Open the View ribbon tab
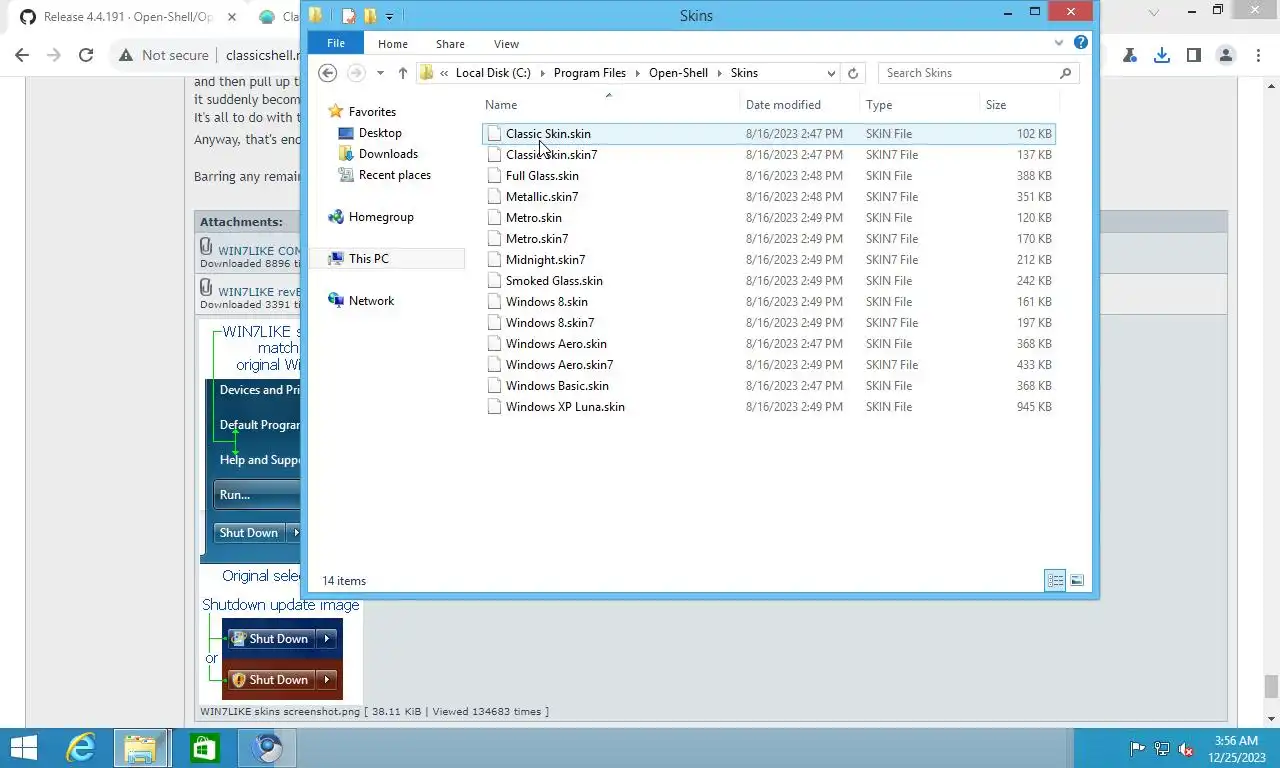The image size is (1280, 768). [506, 44]
